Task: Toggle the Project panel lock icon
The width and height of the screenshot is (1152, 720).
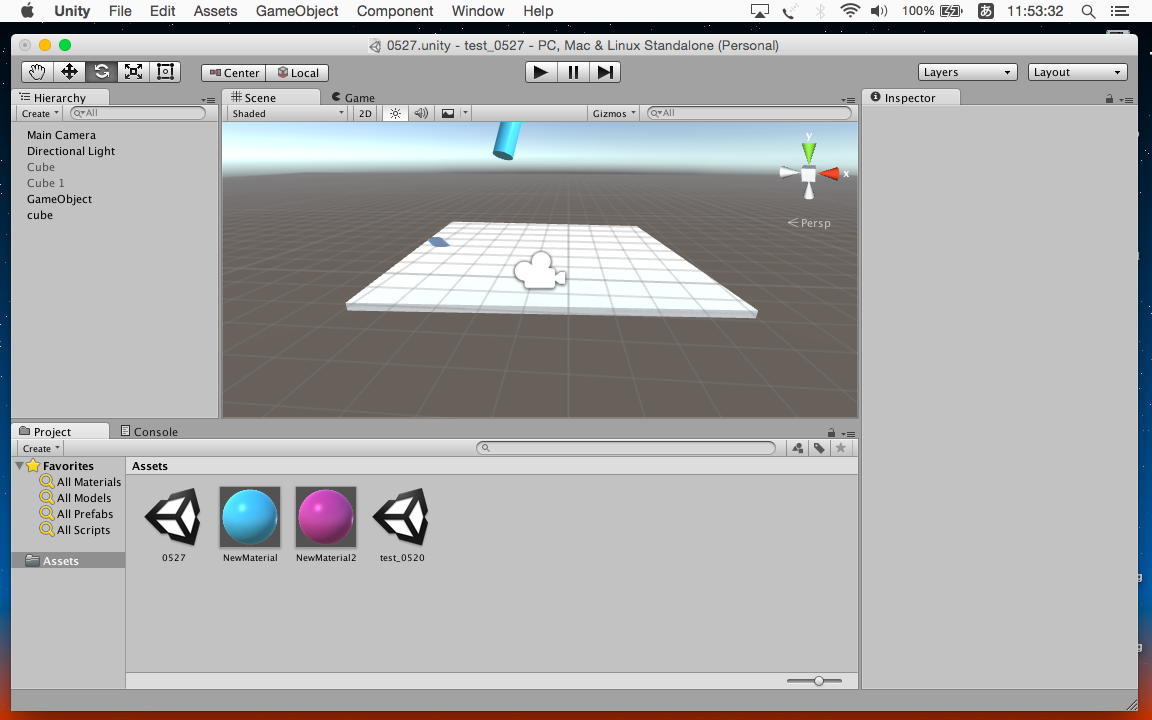Action: (831, 433)
